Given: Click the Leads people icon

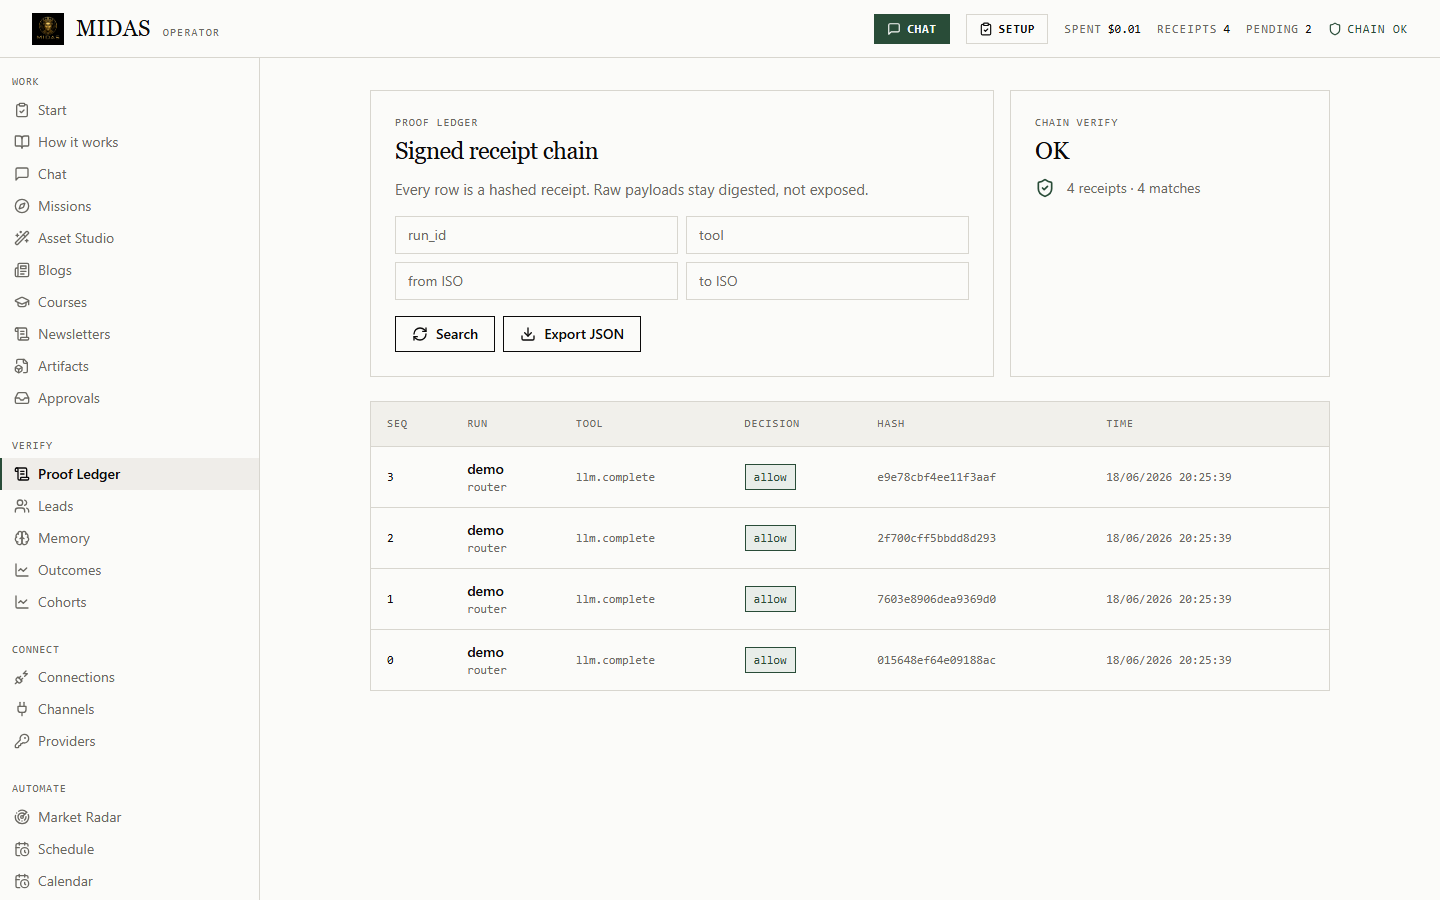Looking at the screenshot, I should 22,506.
